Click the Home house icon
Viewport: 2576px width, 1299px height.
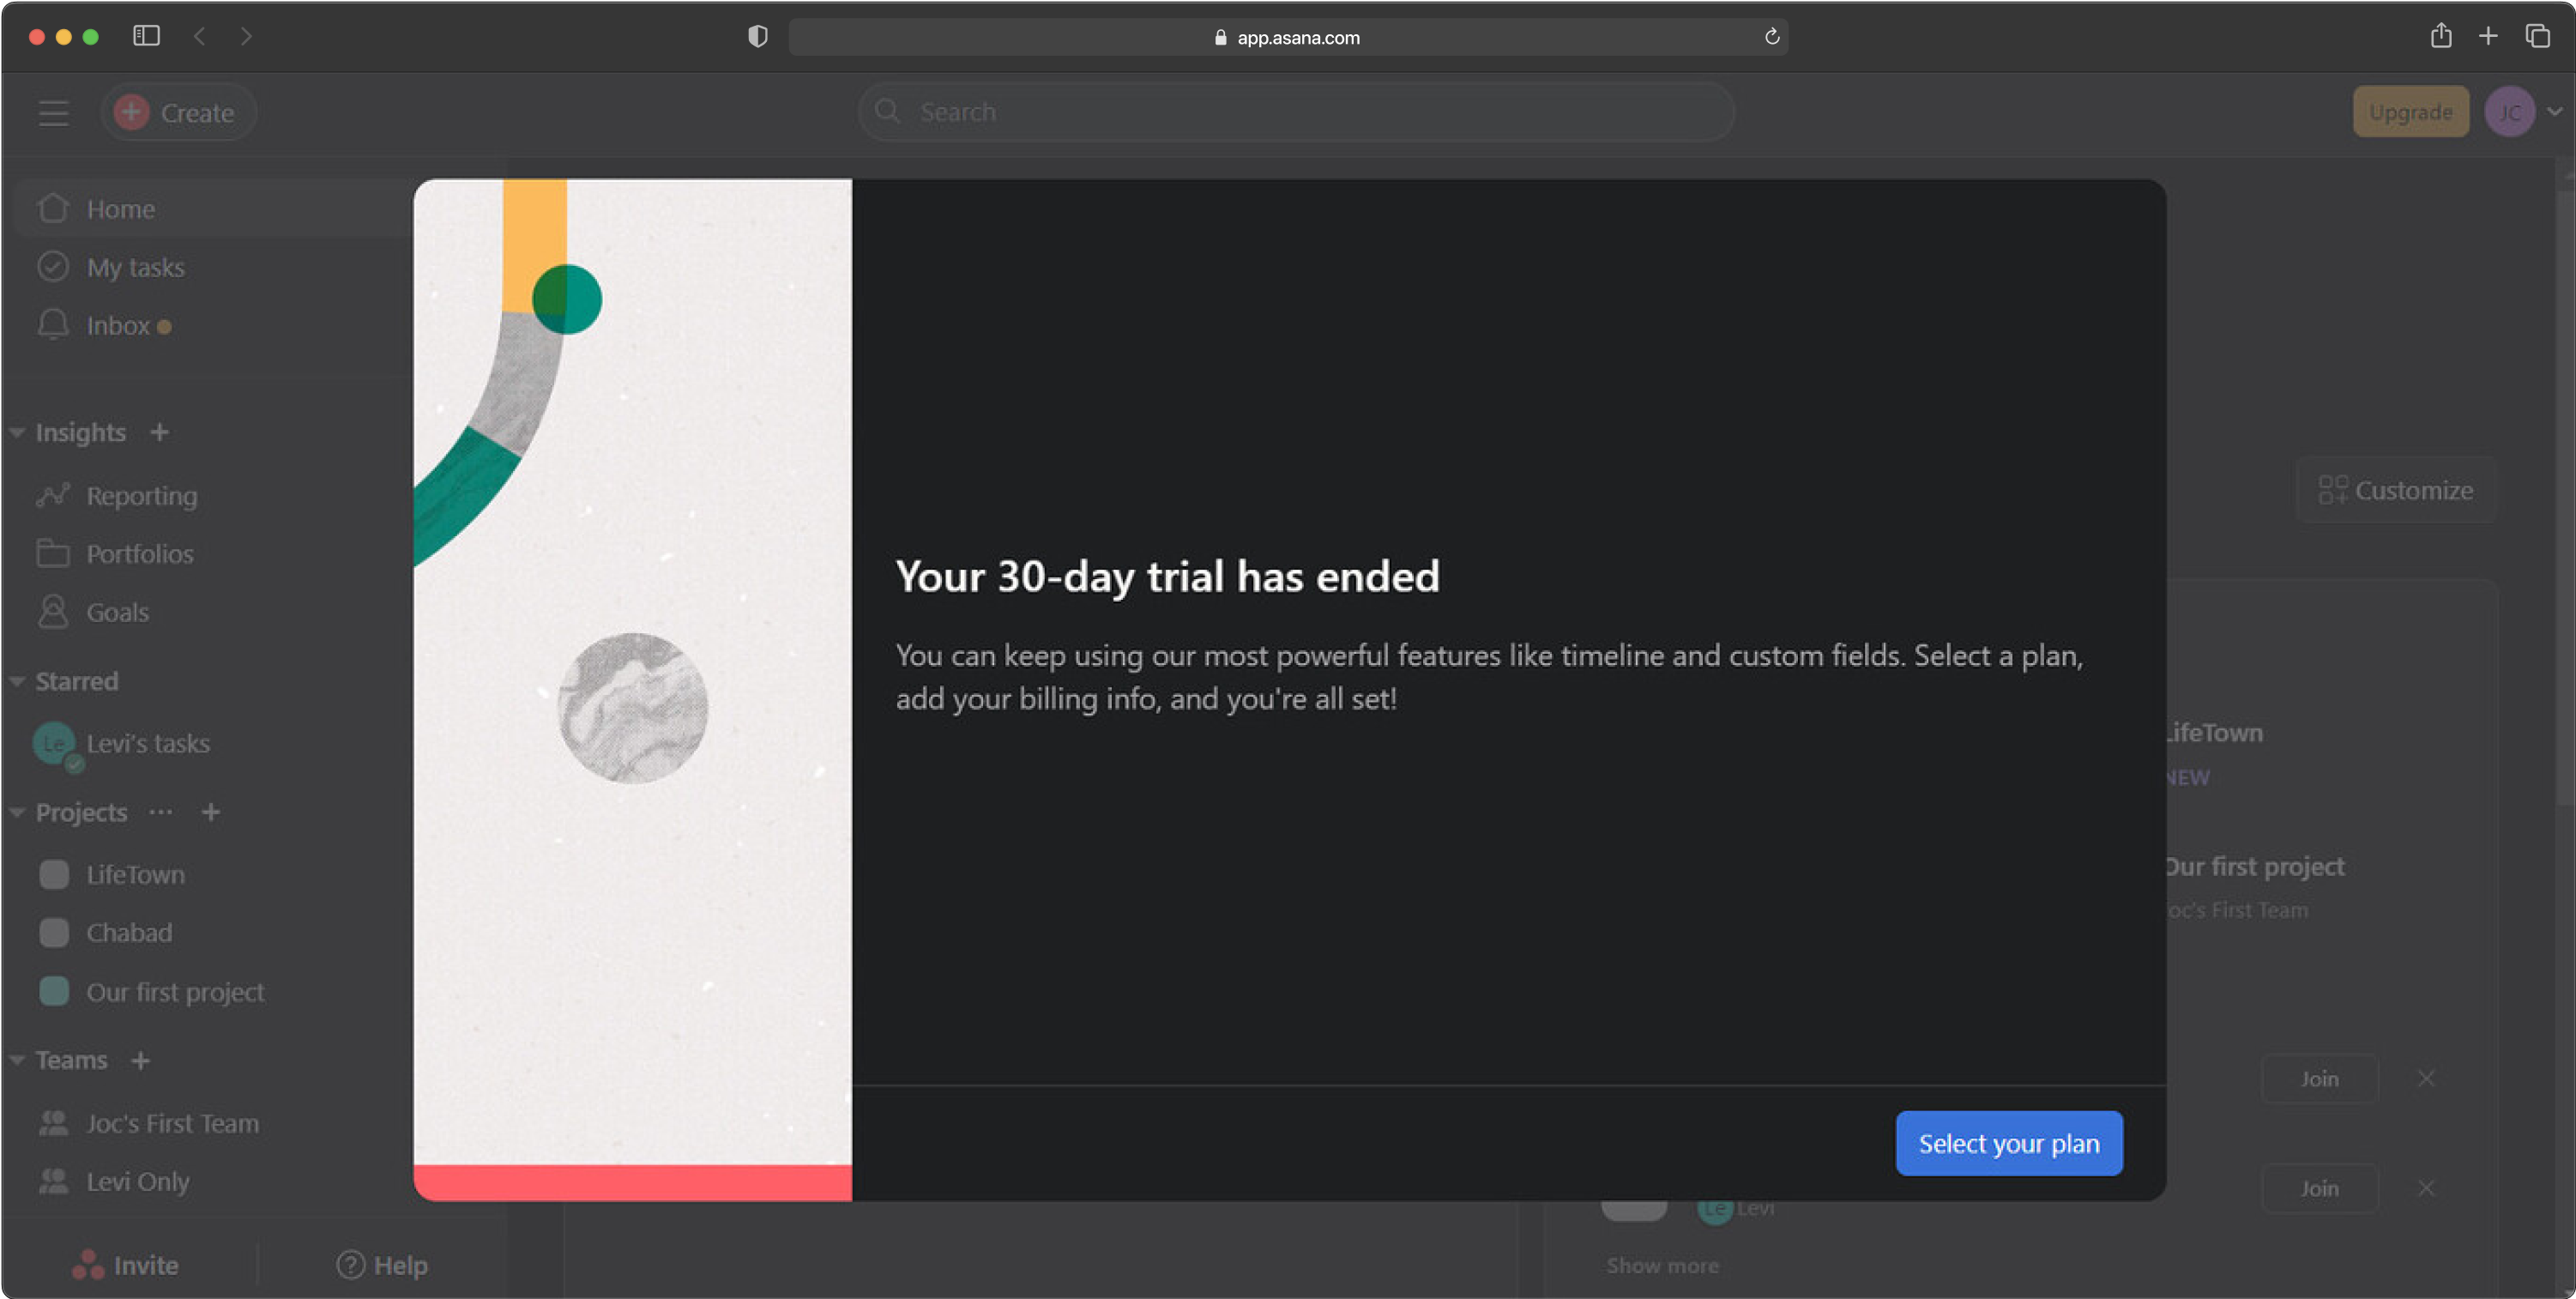(53, 208)
